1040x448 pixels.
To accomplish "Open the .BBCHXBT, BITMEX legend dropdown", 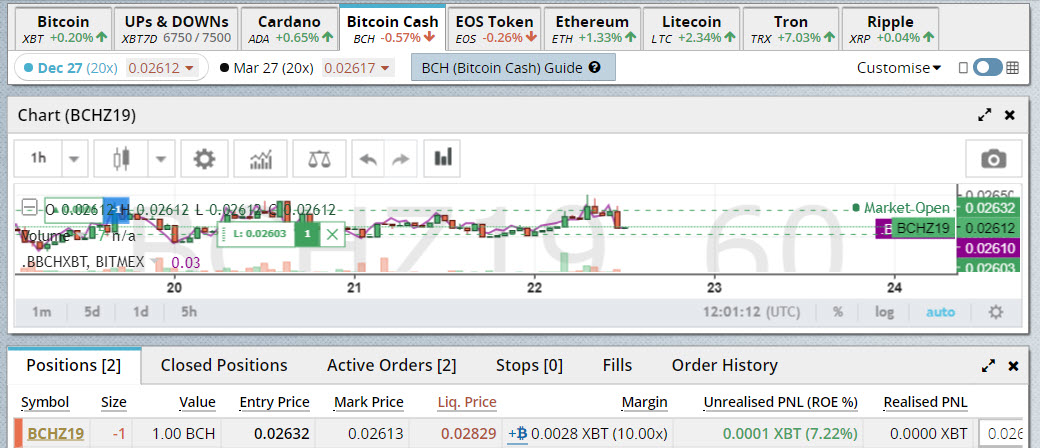I will [157, 262].
